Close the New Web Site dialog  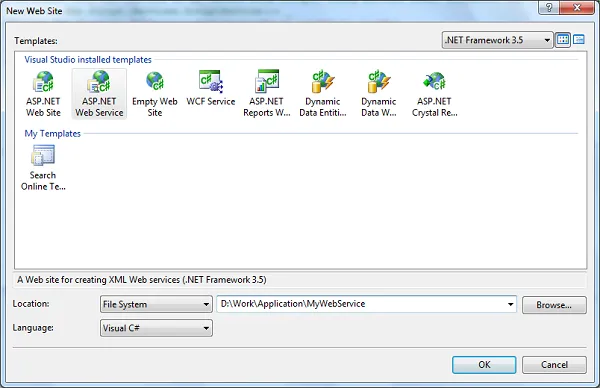coord(577,7)
